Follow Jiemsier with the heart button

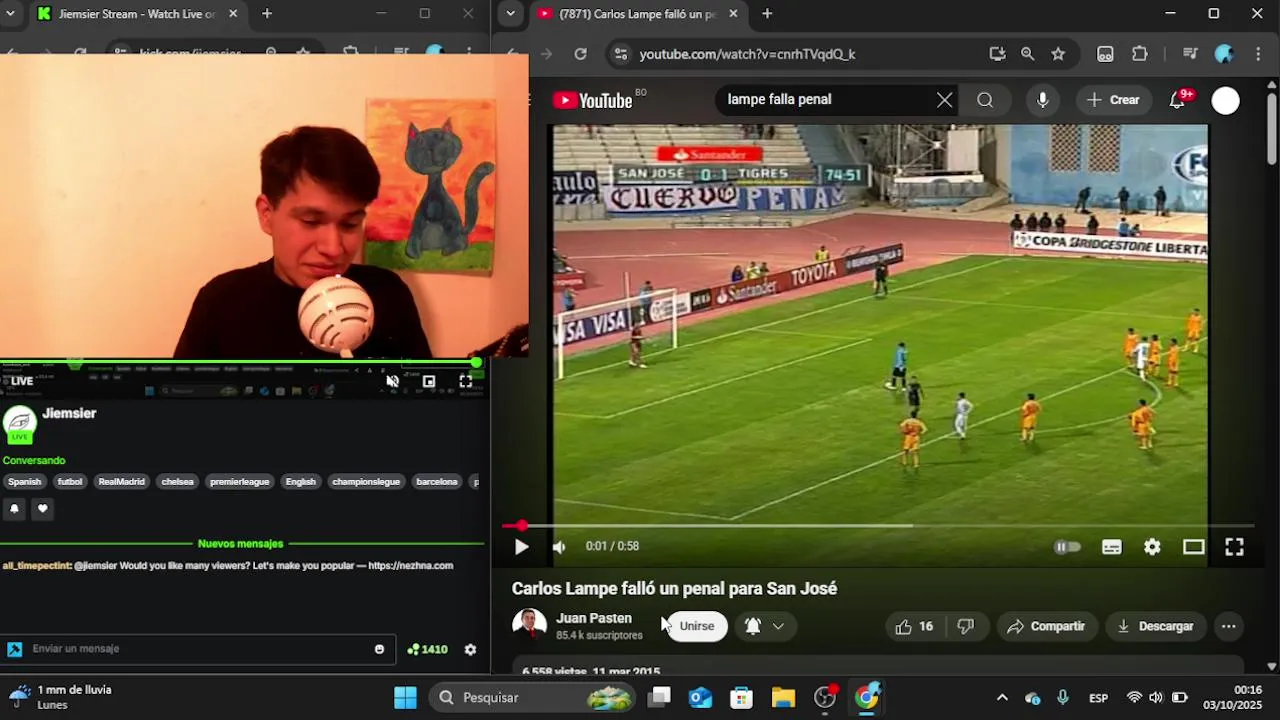point(42,509)
